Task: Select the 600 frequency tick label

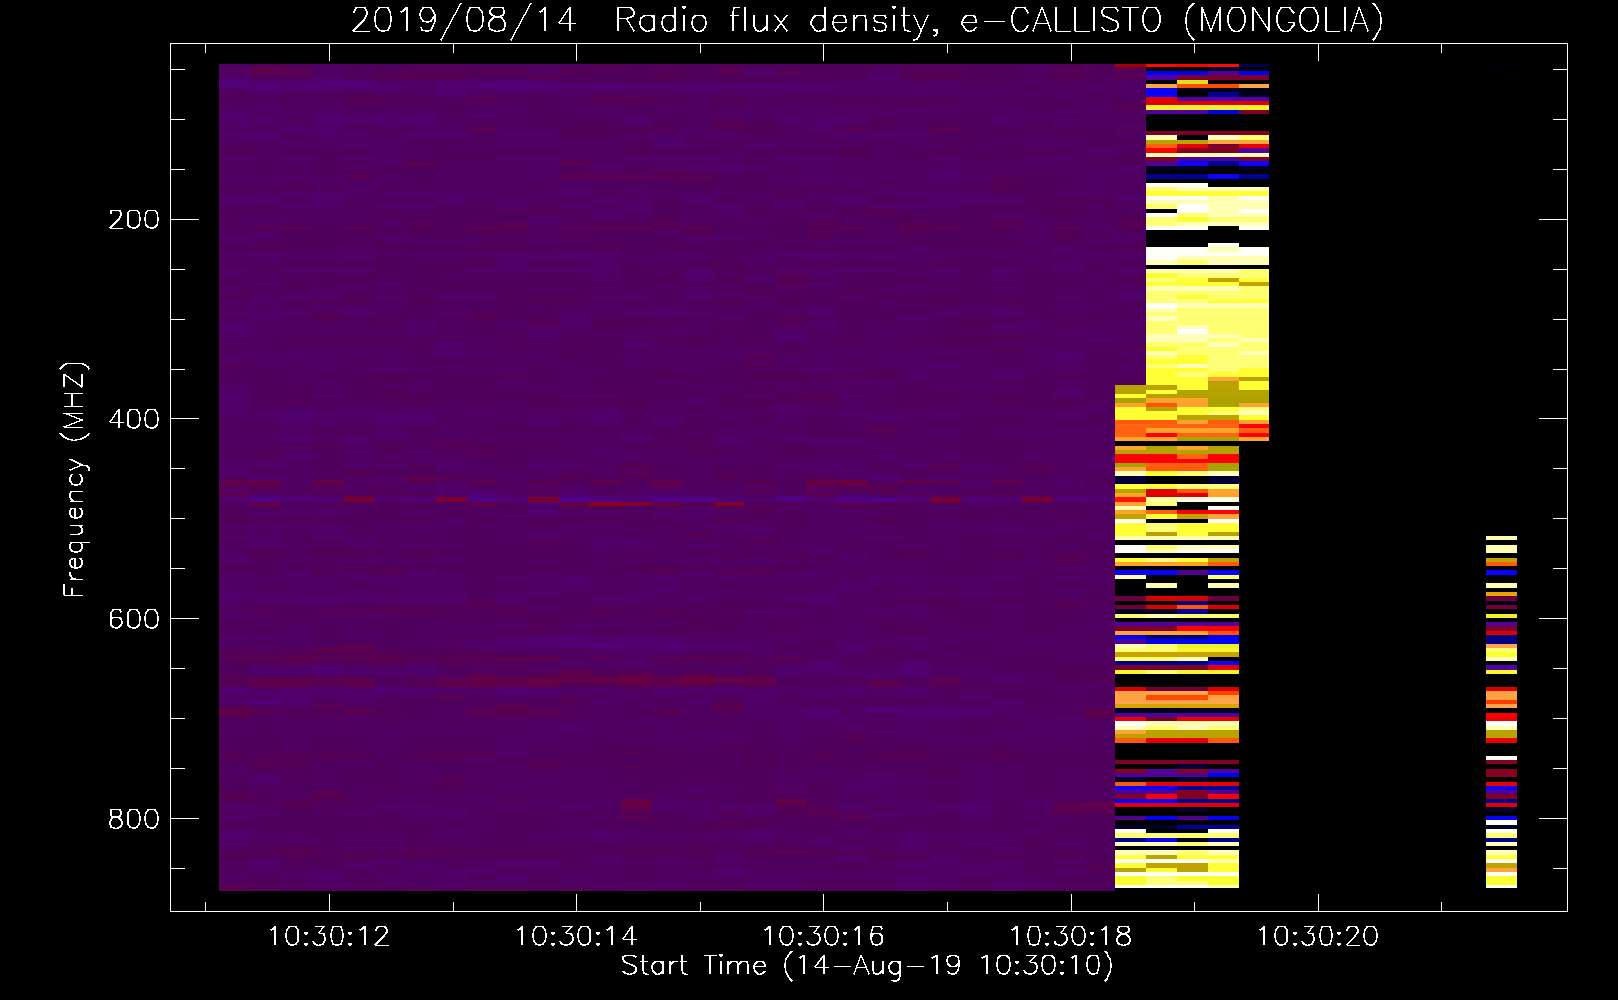Action: coord(134,619)
